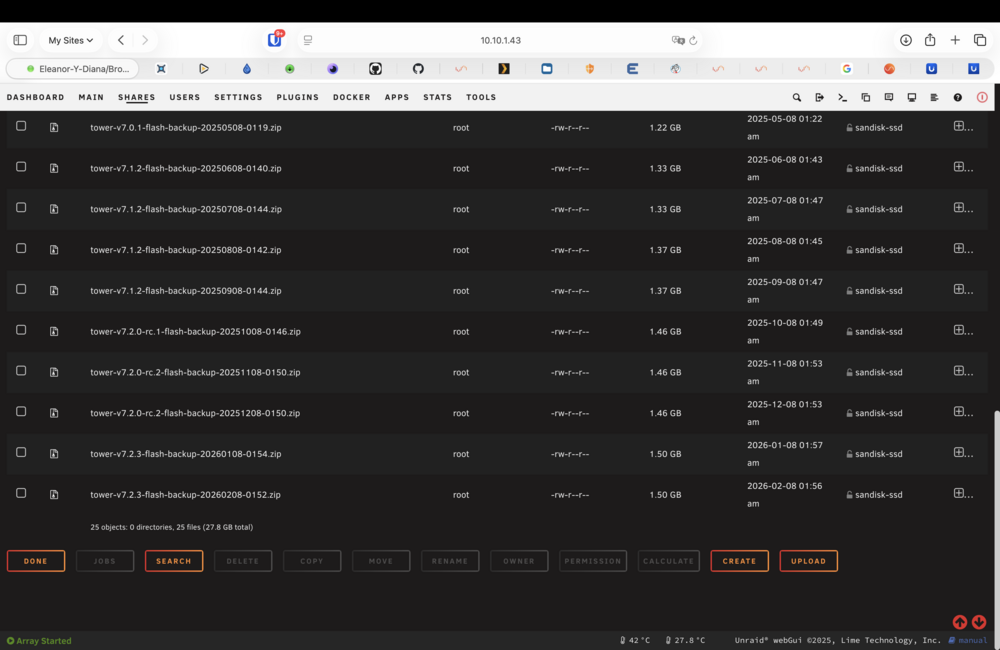
Task: Open the Unraid search magnifier icon
Action: 797,98
